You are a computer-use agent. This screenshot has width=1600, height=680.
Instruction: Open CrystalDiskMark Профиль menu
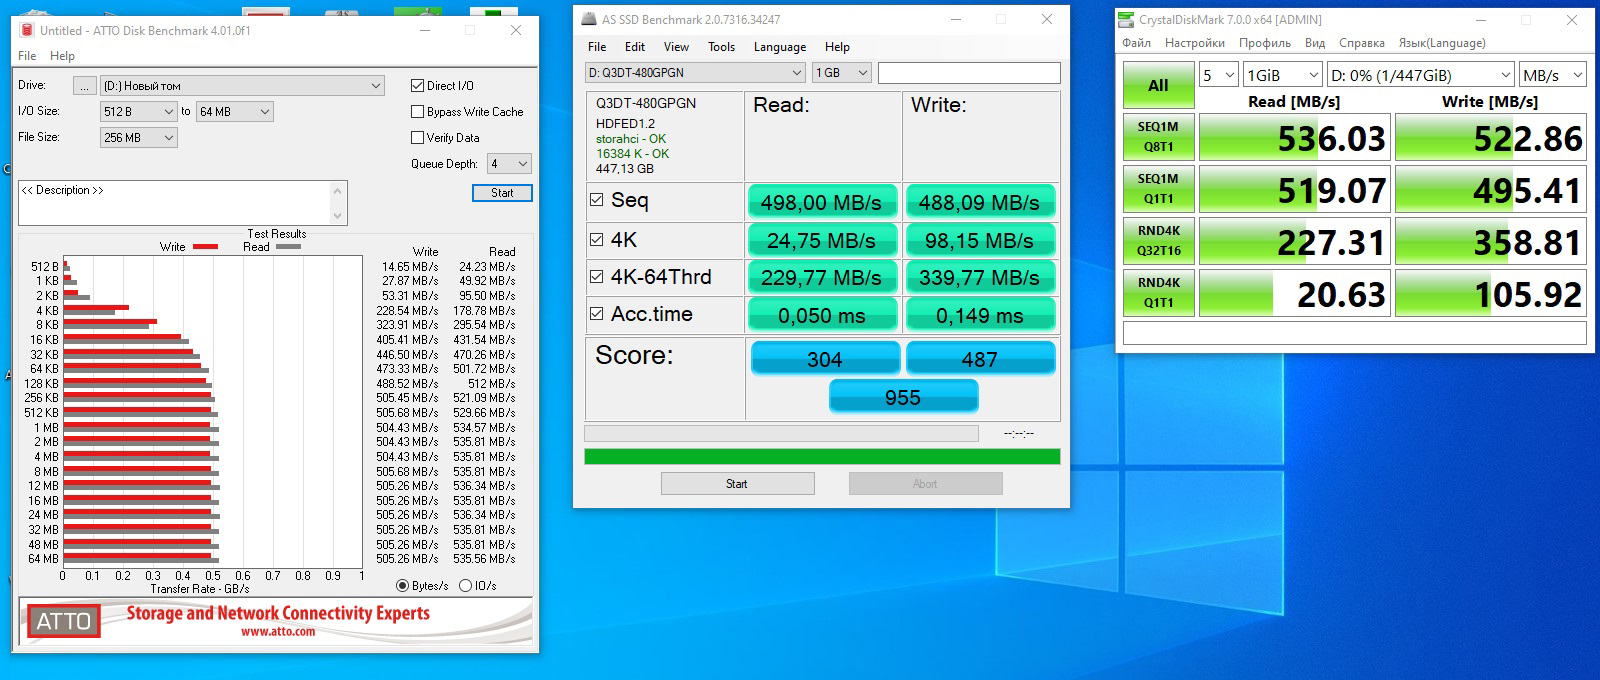[x=1265, y=43]
